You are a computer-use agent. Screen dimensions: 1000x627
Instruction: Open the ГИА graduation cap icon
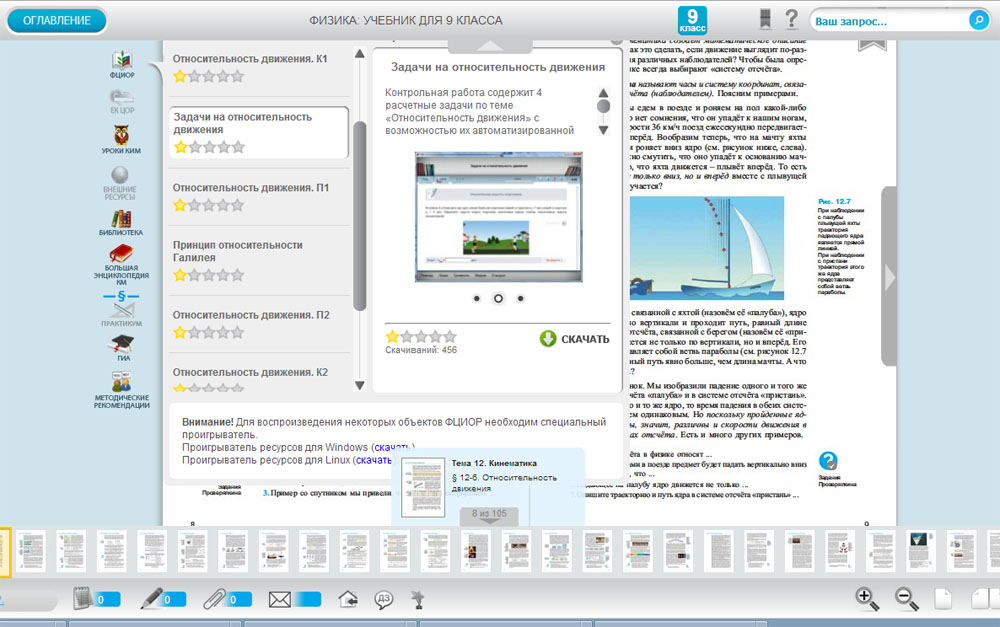[x=121, y=345]
